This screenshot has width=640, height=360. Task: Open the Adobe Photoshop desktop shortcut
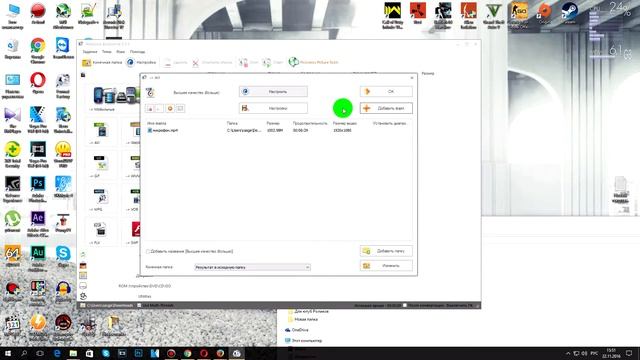pos(38,189)
